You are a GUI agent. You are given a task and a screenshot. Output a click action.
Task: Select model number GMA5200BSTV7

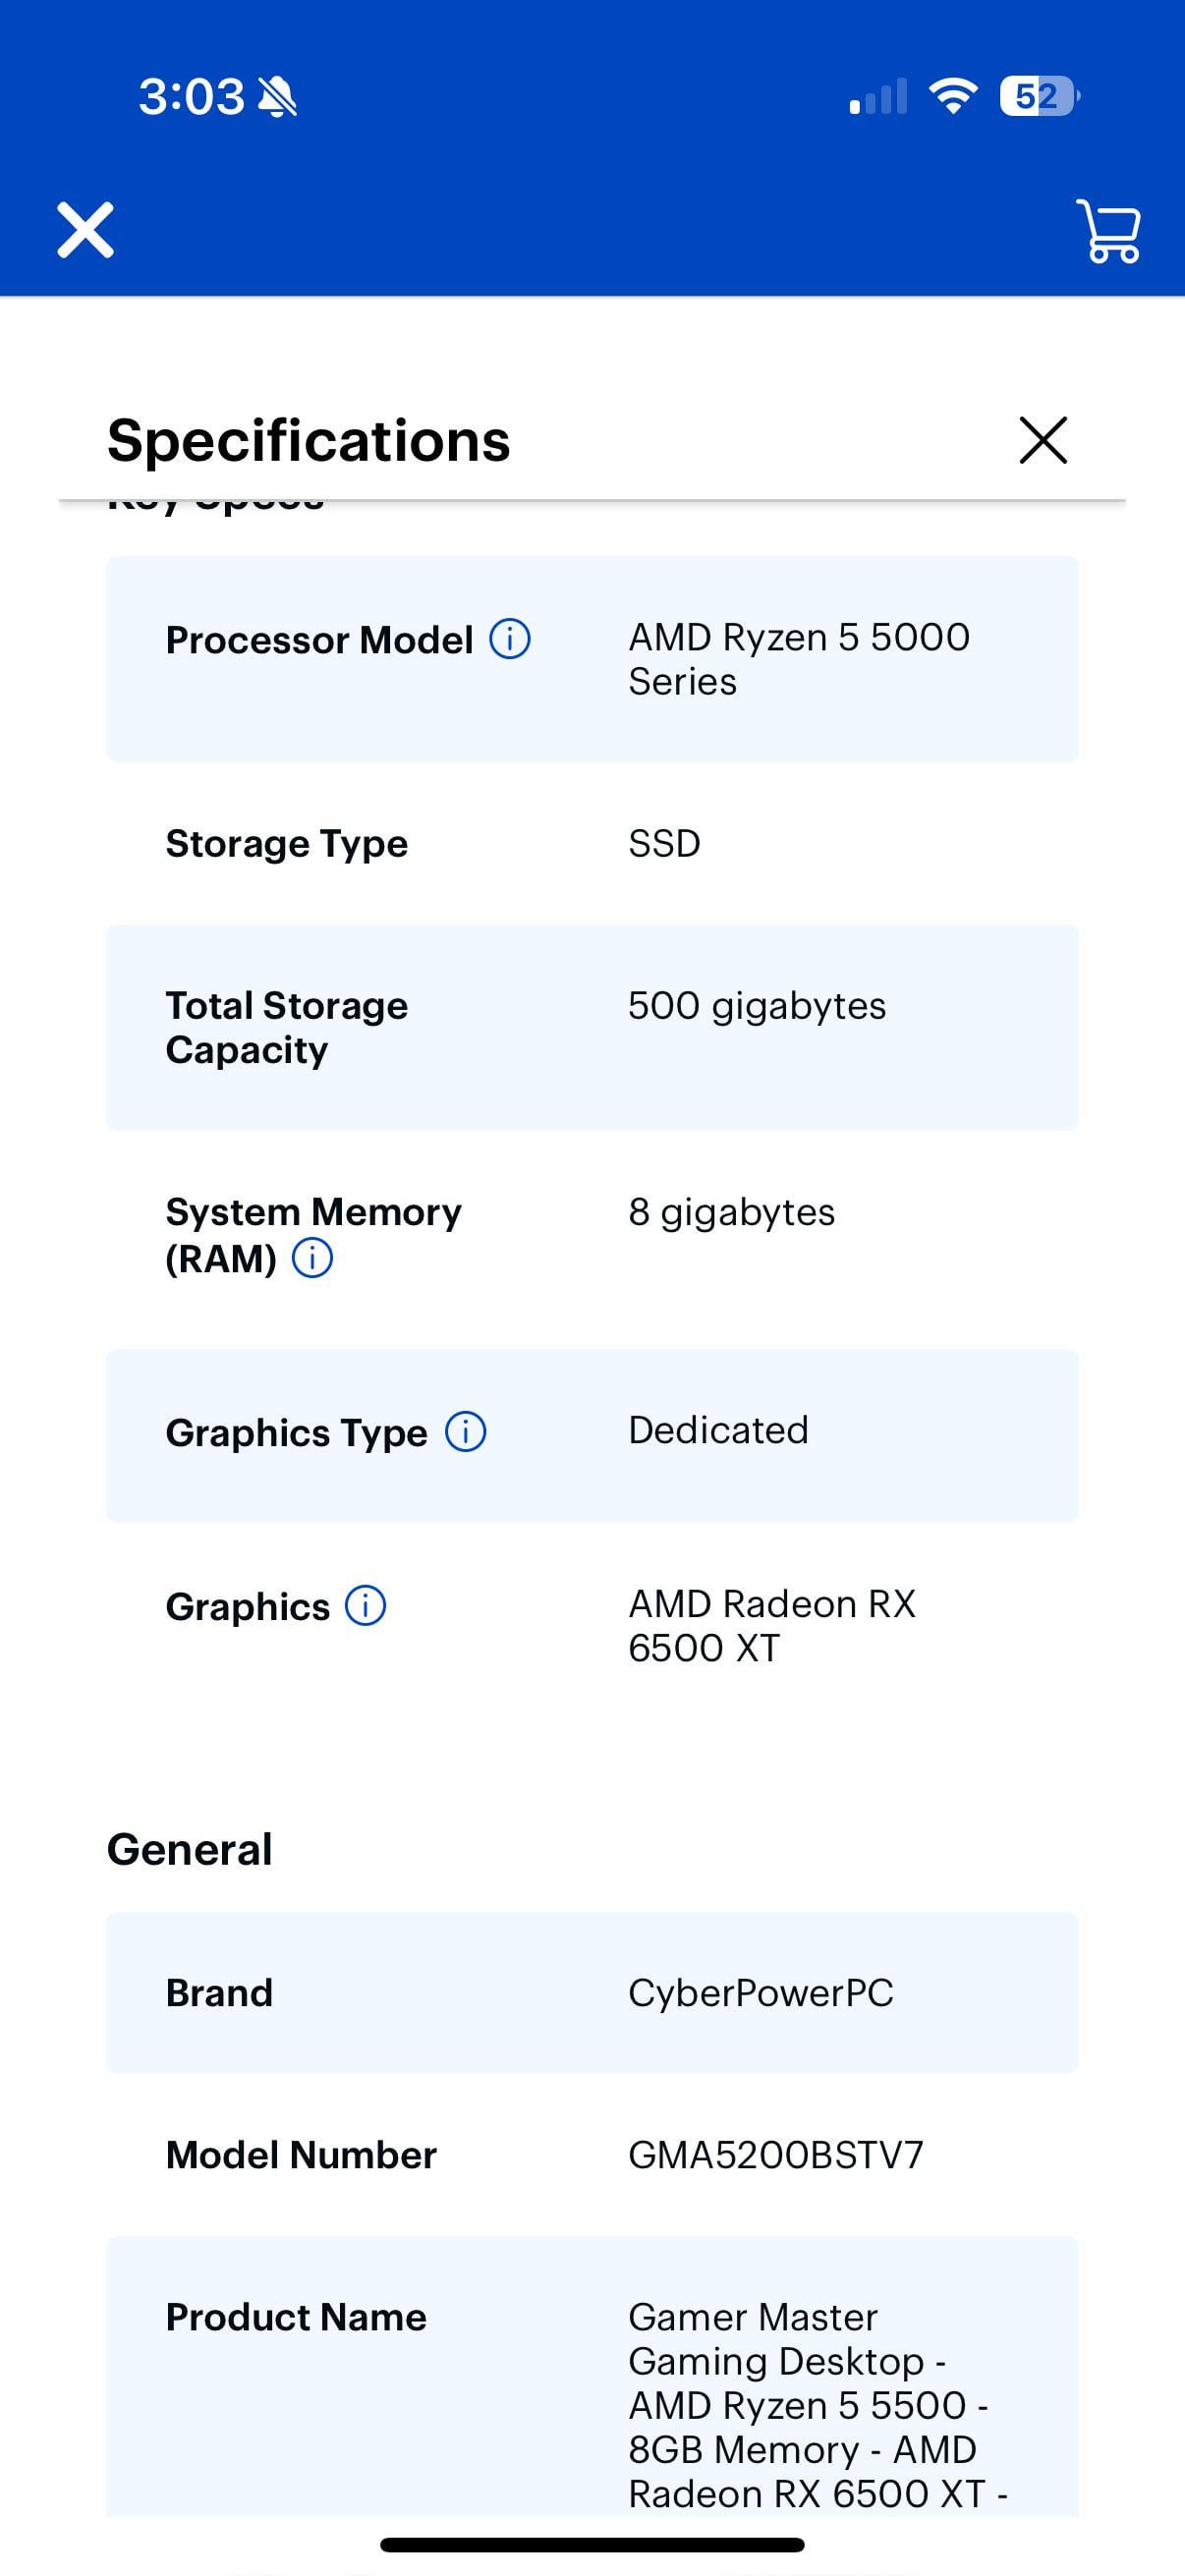coord(776,2155)
